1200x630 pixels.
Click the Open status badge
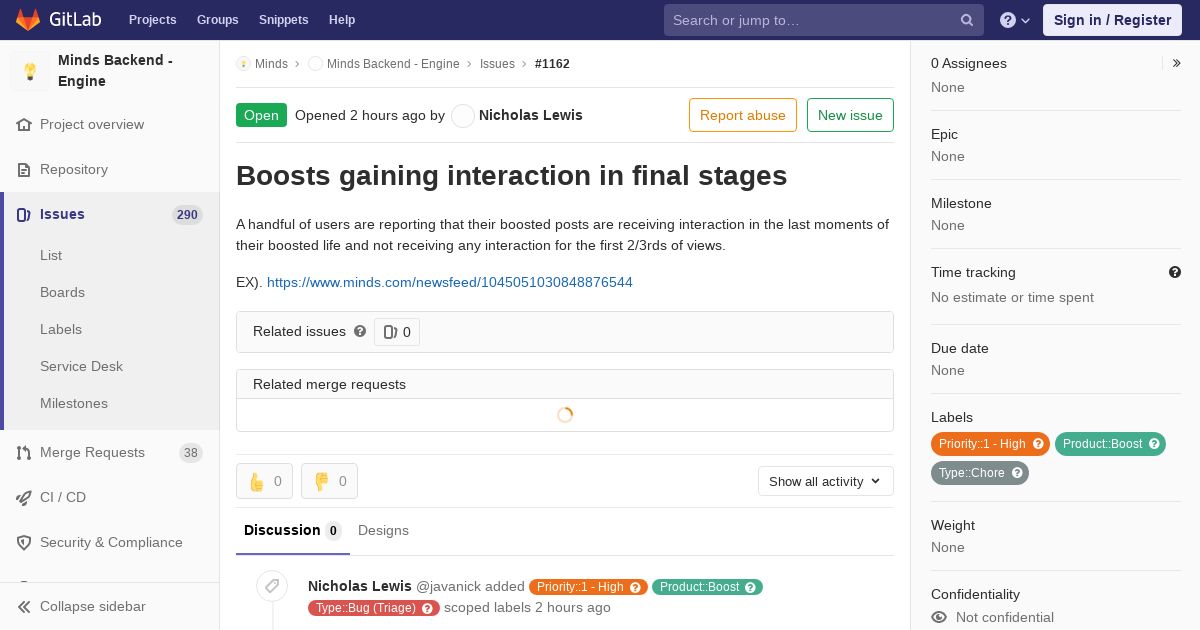click(261, 115)
